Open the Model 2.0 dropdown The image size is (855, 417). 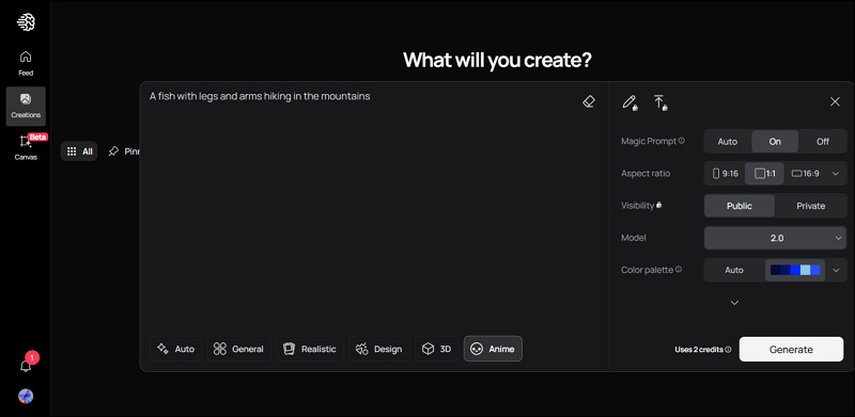[775, 238]
